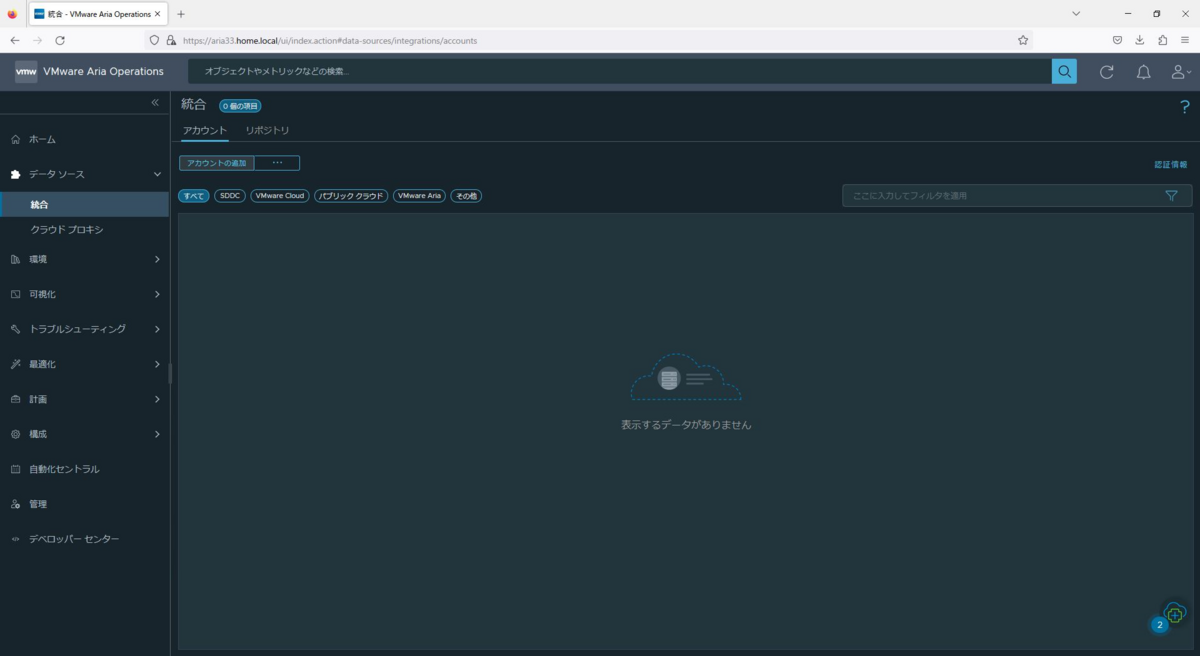The image size is (1200, 656).
Task: Open a new browser tab
Action: pos(181,14)
